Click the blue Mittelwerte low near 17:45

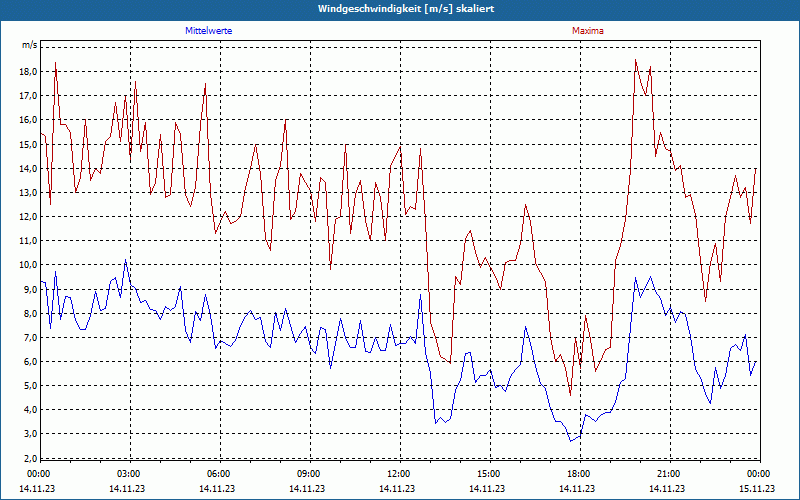[x=571, y=441]
